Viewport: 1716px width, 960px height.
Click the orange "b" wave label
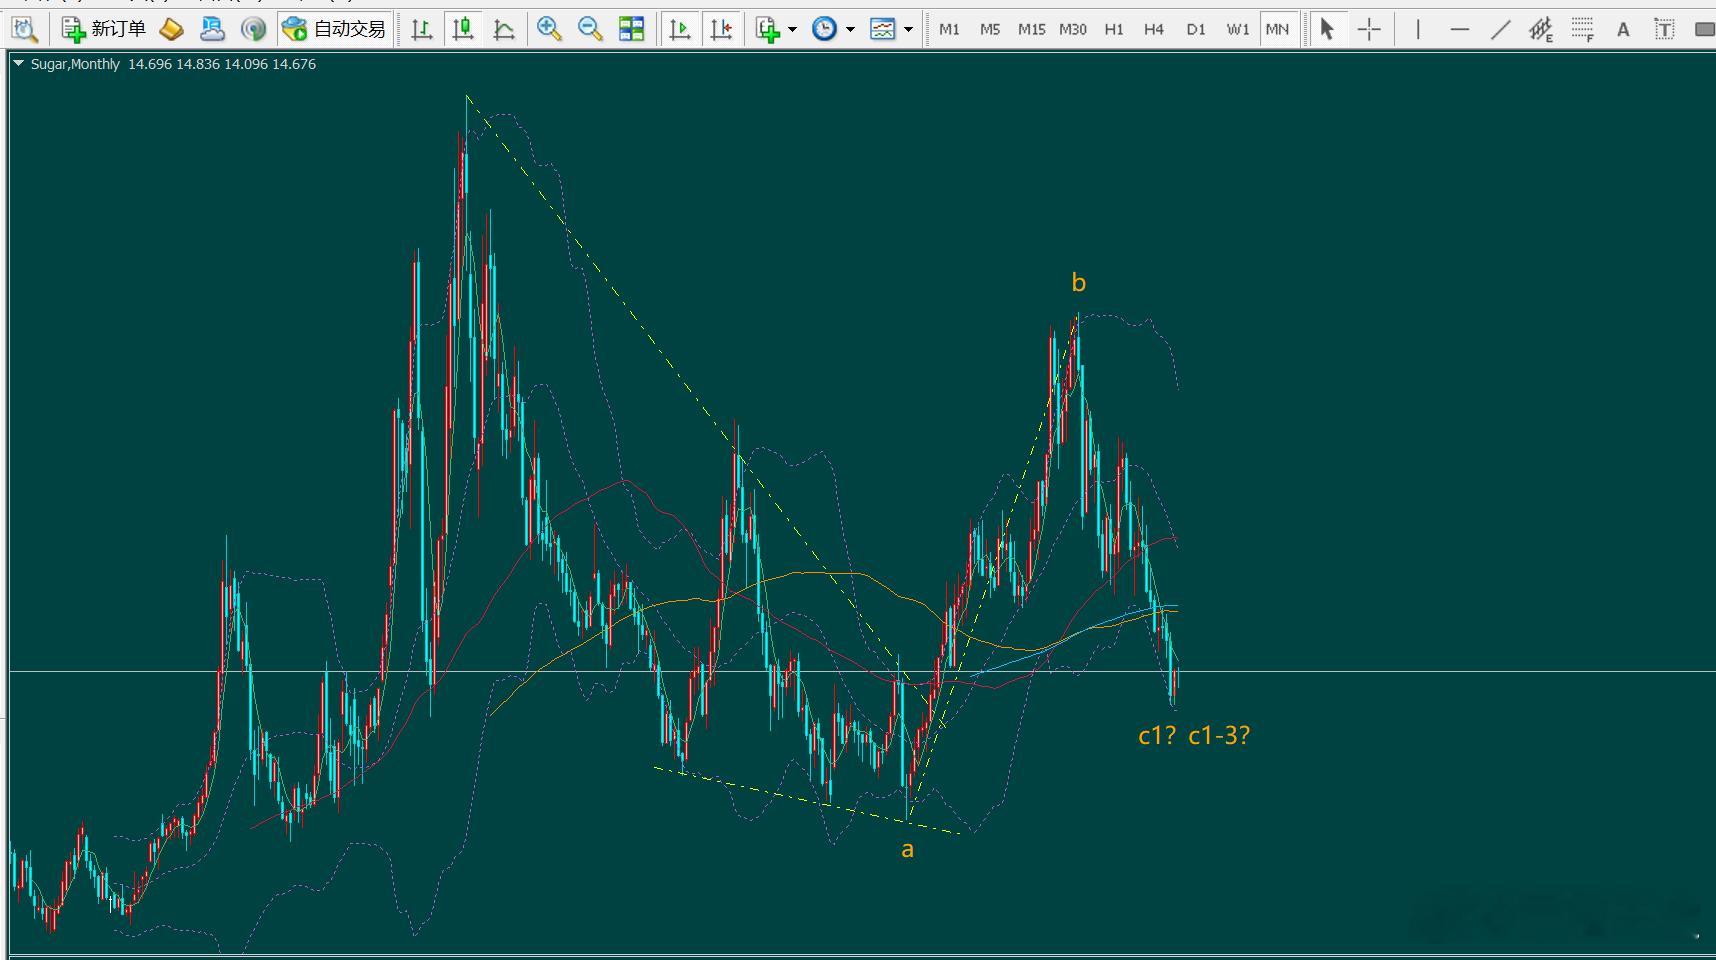click(x=1078, y=283)
